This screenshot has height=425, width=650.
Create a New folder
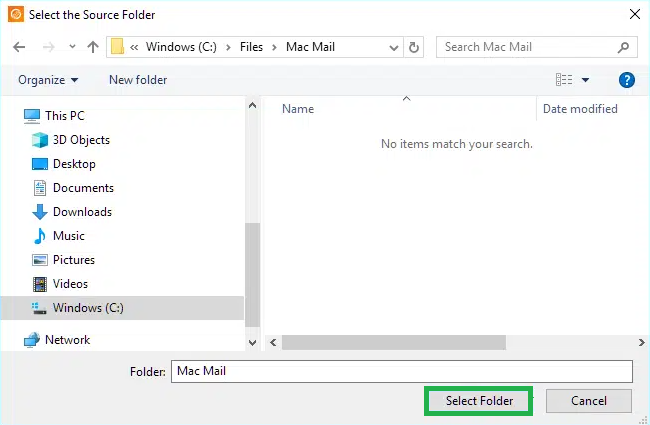(138, 80)
